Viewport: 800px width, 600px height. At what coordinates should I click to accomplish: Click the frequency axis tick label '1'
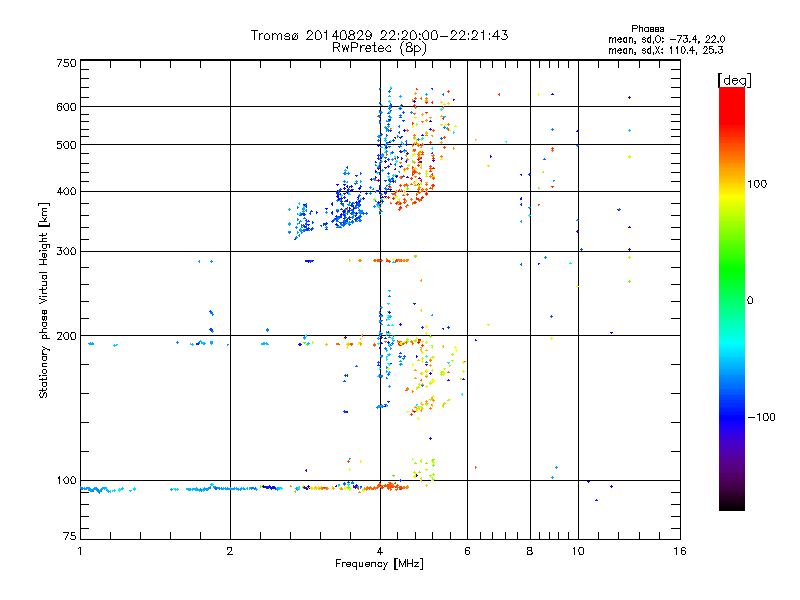coord(80,551)
